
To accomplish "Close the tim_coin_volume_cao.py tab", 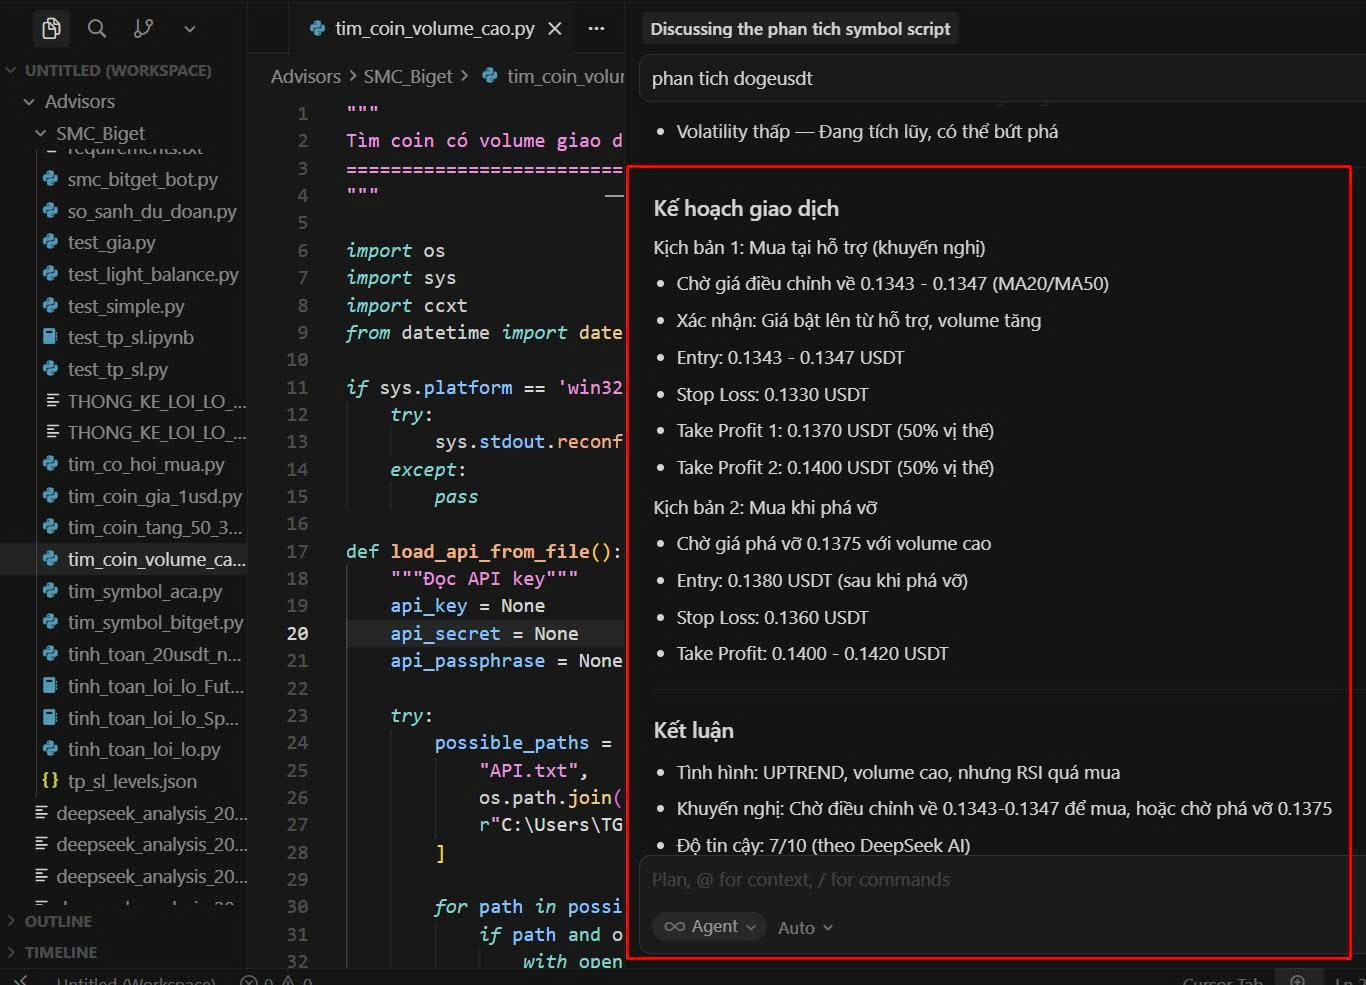I will click(555, 29).
